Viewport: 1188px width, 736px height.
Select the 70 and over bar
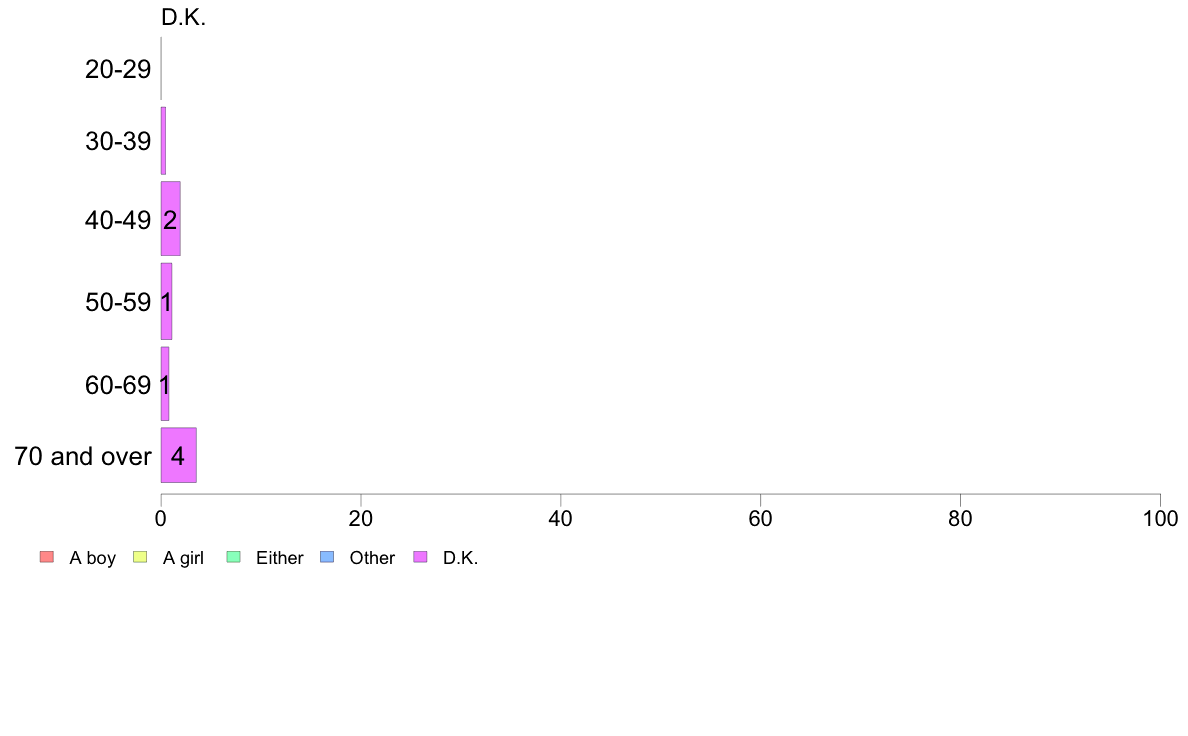pos(179,455)
